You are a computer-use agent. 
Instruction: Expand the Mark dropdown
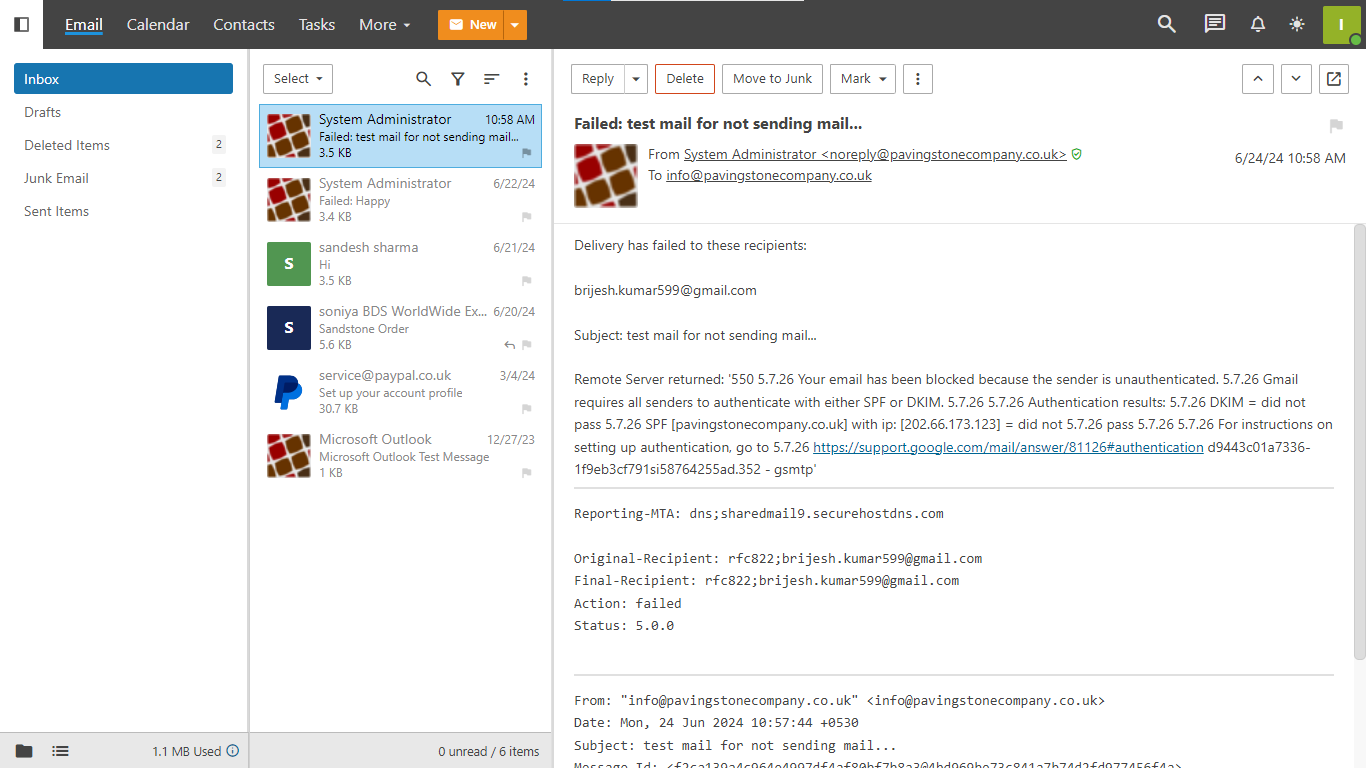point(862,79)
